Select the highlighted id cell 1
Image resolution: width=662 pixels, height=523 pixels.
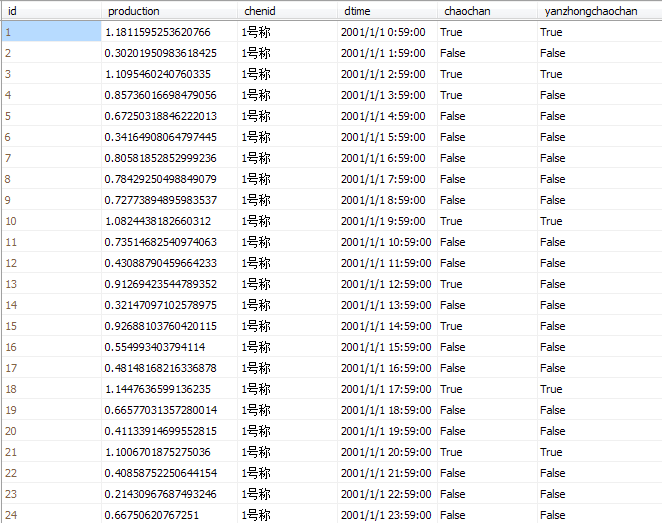[x=52, y=32]
